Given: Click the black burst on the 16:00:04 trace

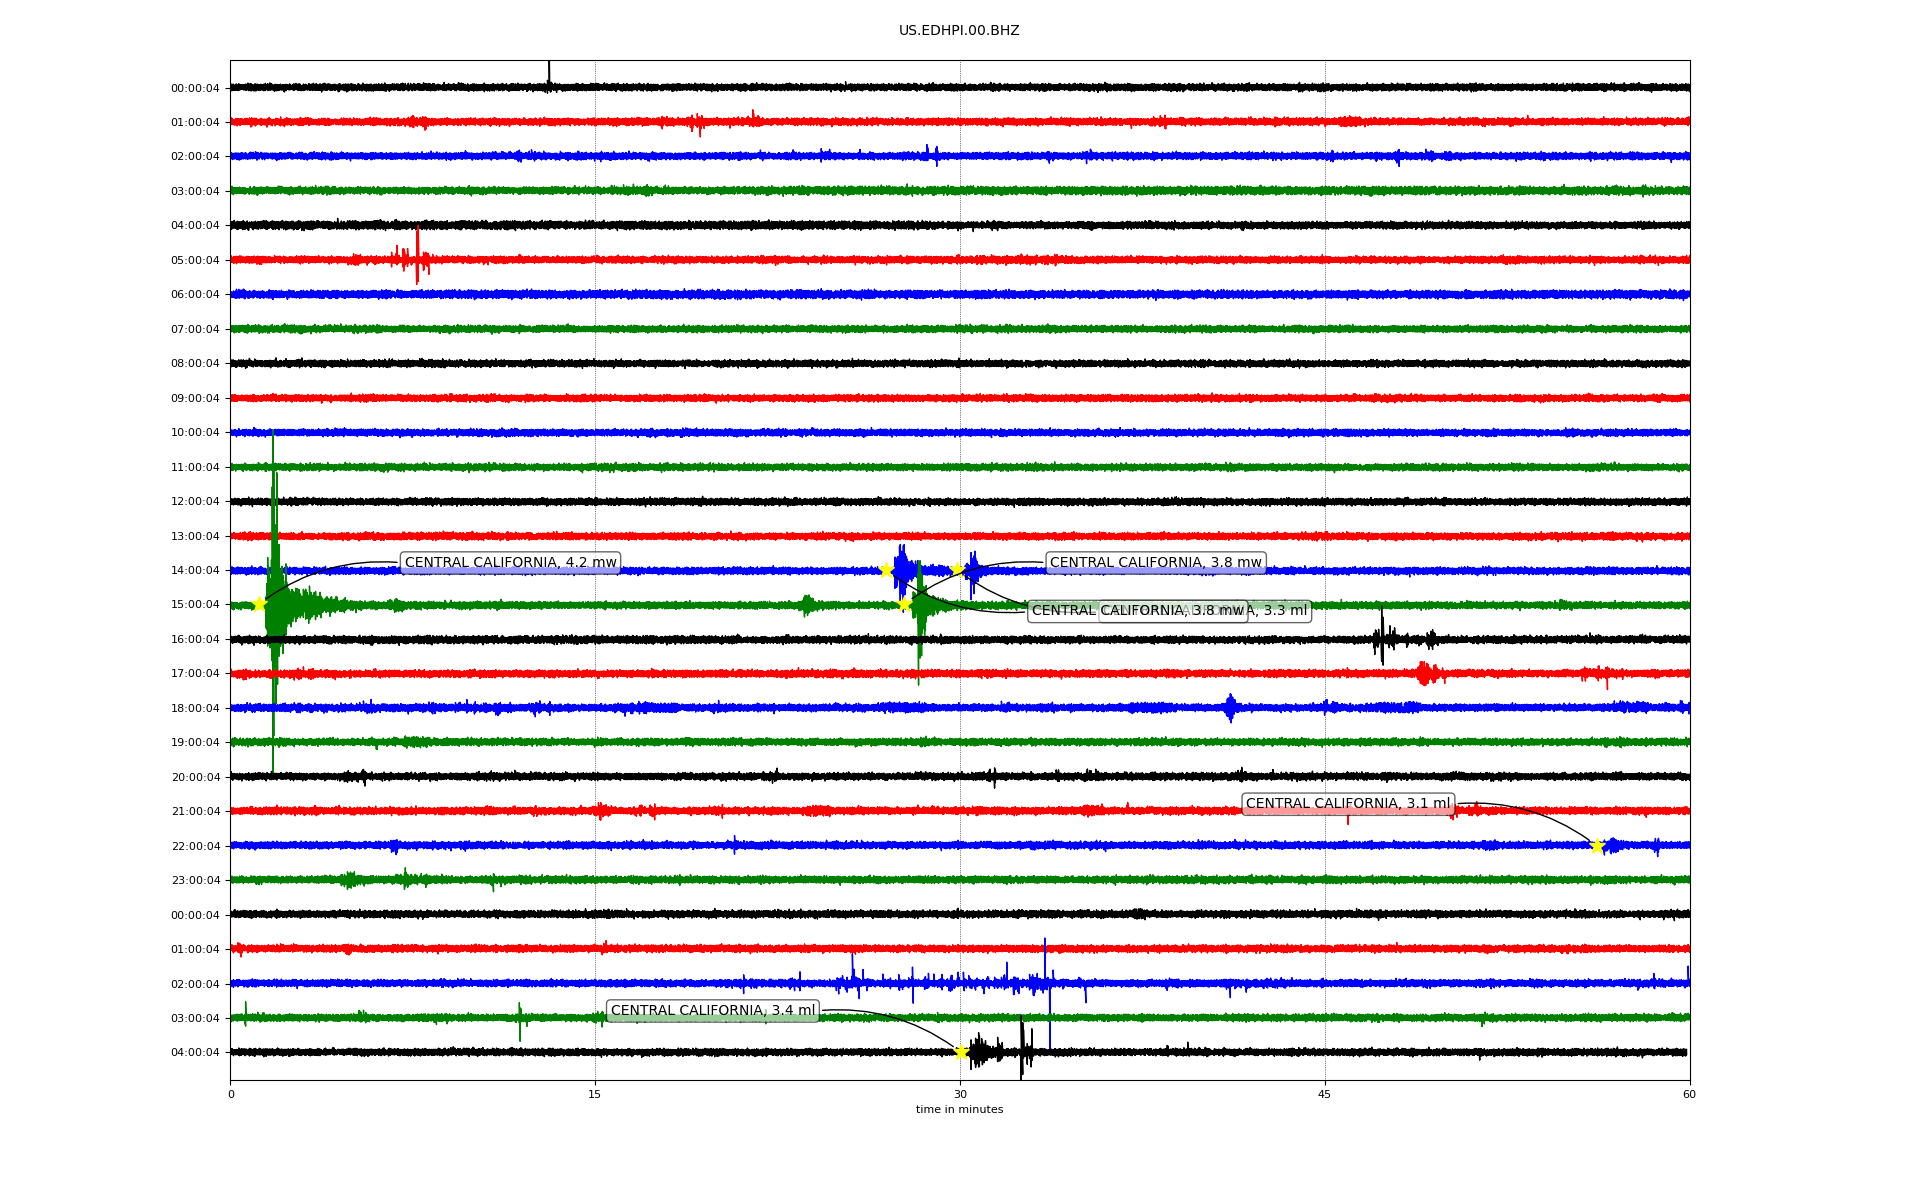Looking at the screenshot, I should pos(1383,638).
